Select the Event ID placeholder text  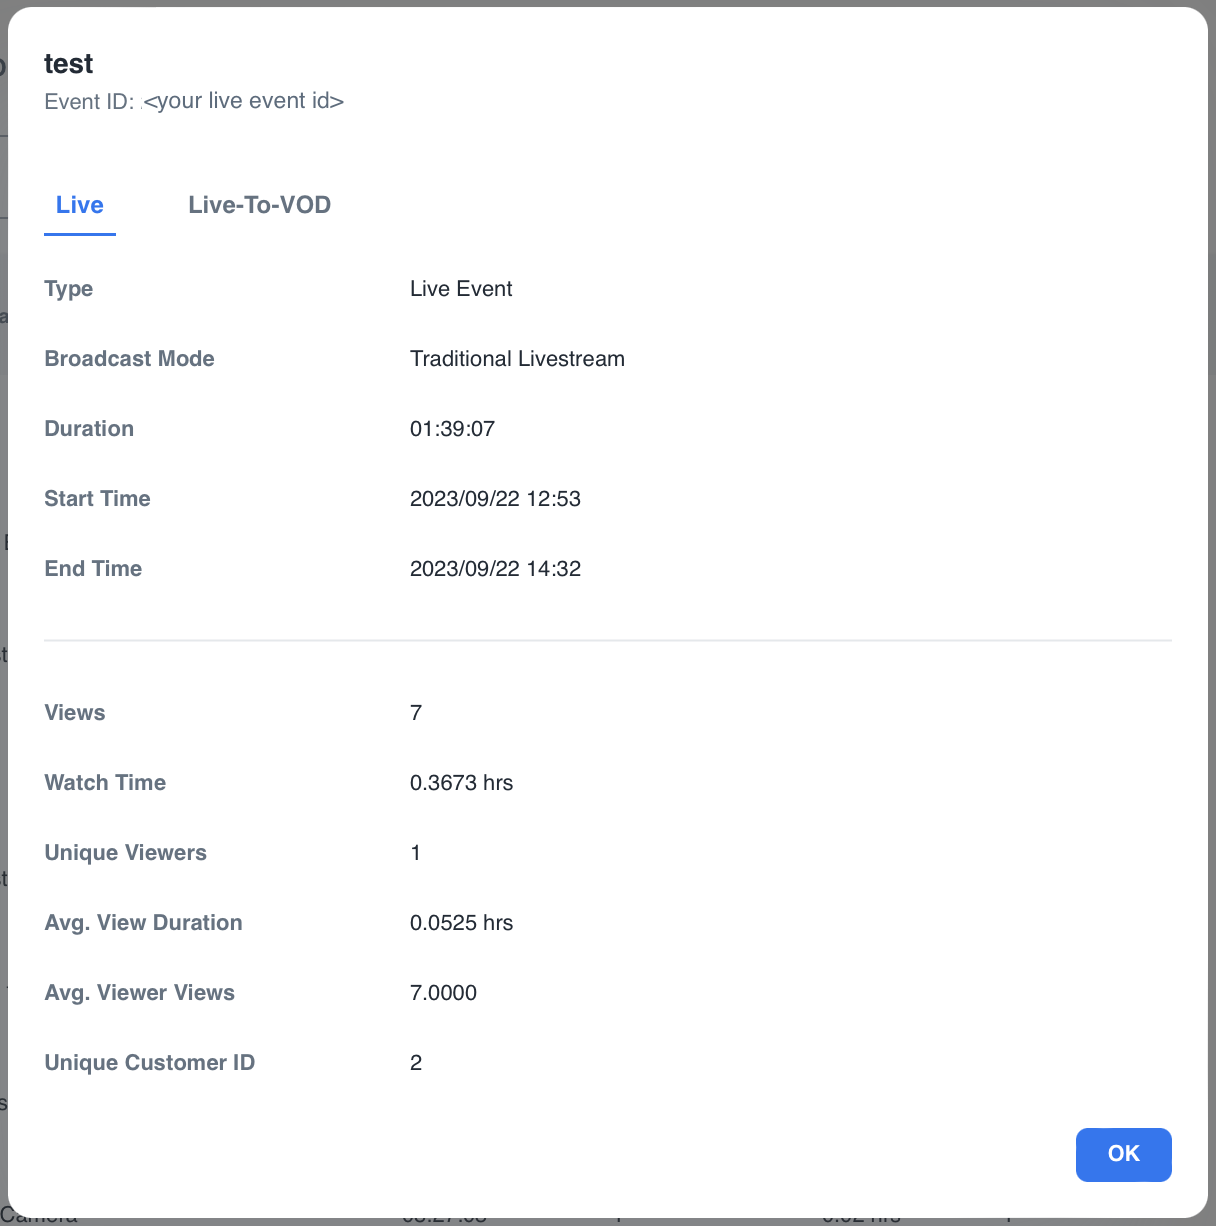point(244,101)
